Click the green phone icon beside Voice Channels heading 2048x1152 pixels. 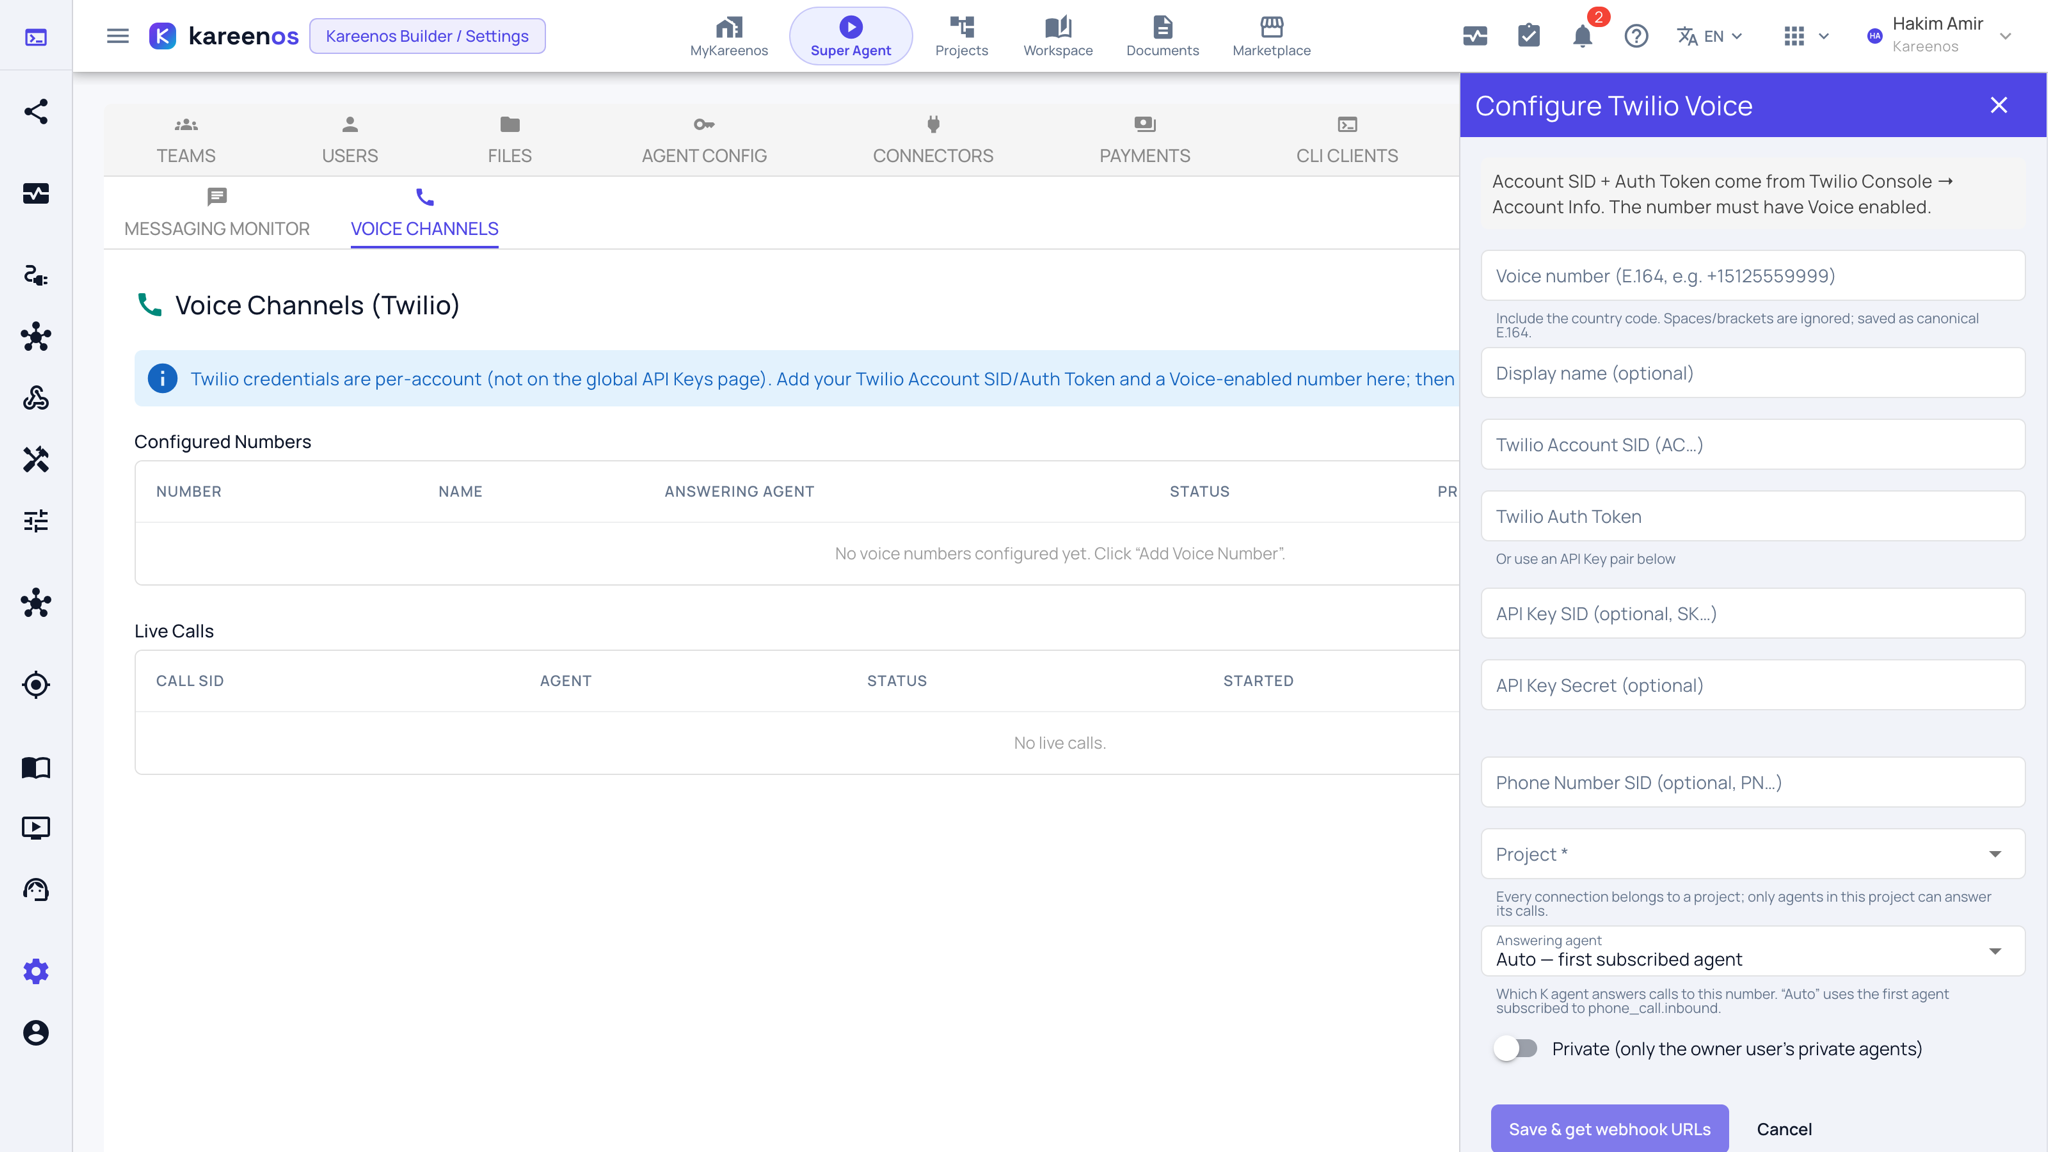pos(149,305)
